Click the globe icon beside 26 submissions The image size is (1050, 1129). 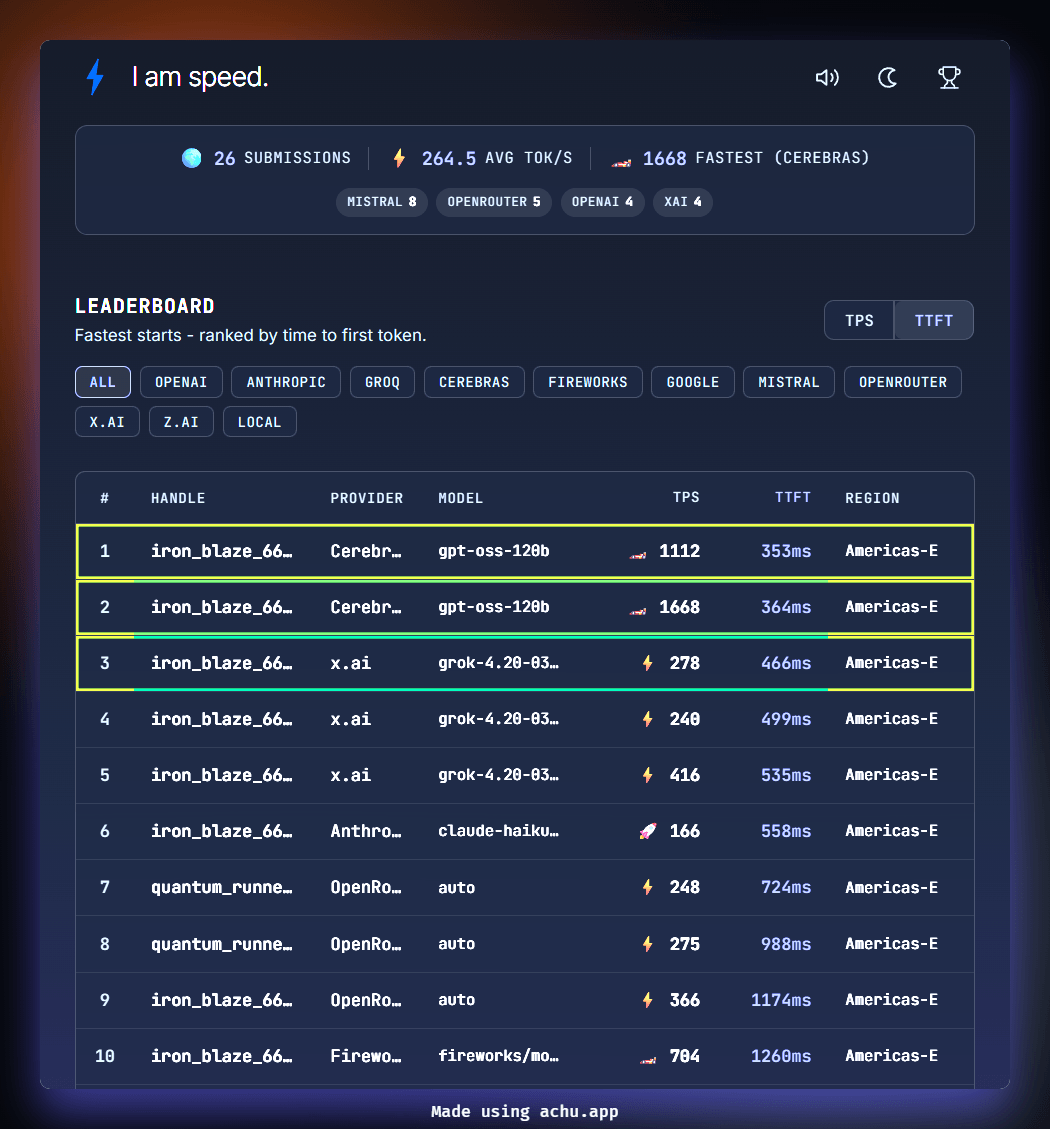(x=192, y=158)
